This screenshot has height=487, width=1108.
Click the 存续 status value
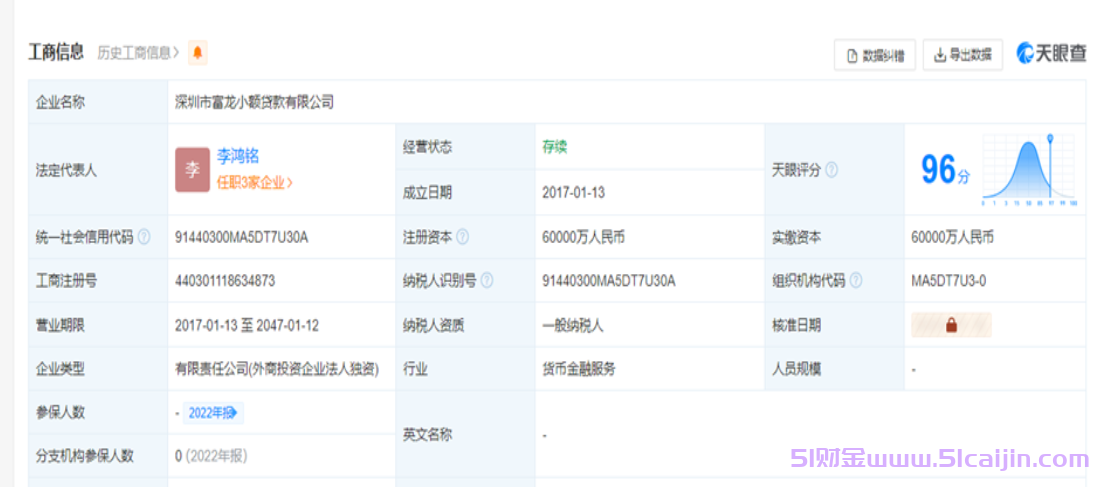[555, 147]
